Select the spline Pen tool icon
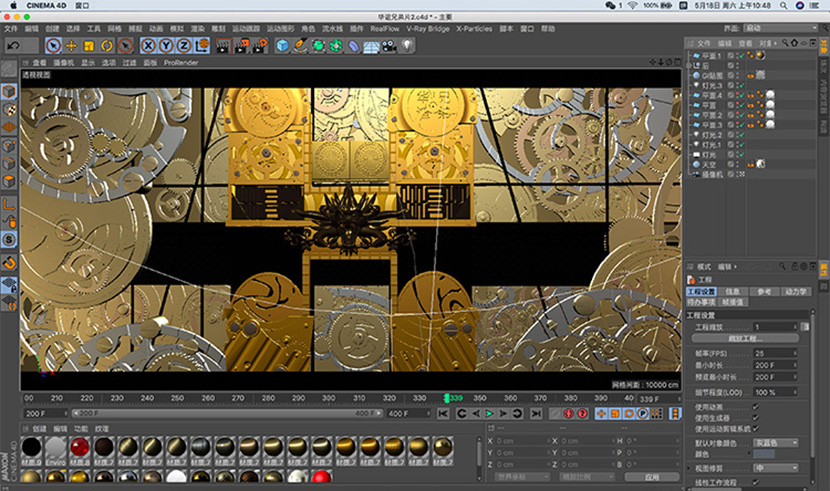This screenshot has width=830, height=491. point(300,46)
